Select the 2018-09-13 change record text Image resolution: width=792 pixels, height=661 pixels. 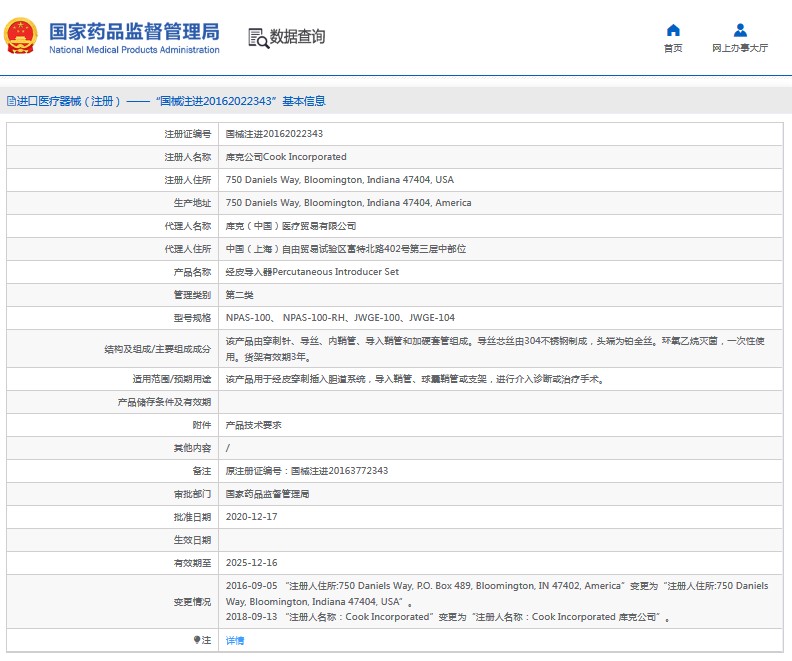pos(448,617)
